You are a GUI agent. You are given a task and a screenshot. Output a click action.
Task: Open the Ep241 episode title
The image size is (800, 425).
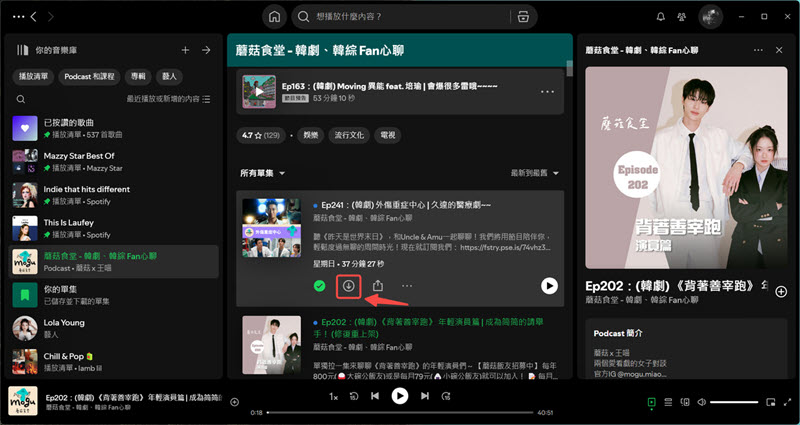point(406,205)
